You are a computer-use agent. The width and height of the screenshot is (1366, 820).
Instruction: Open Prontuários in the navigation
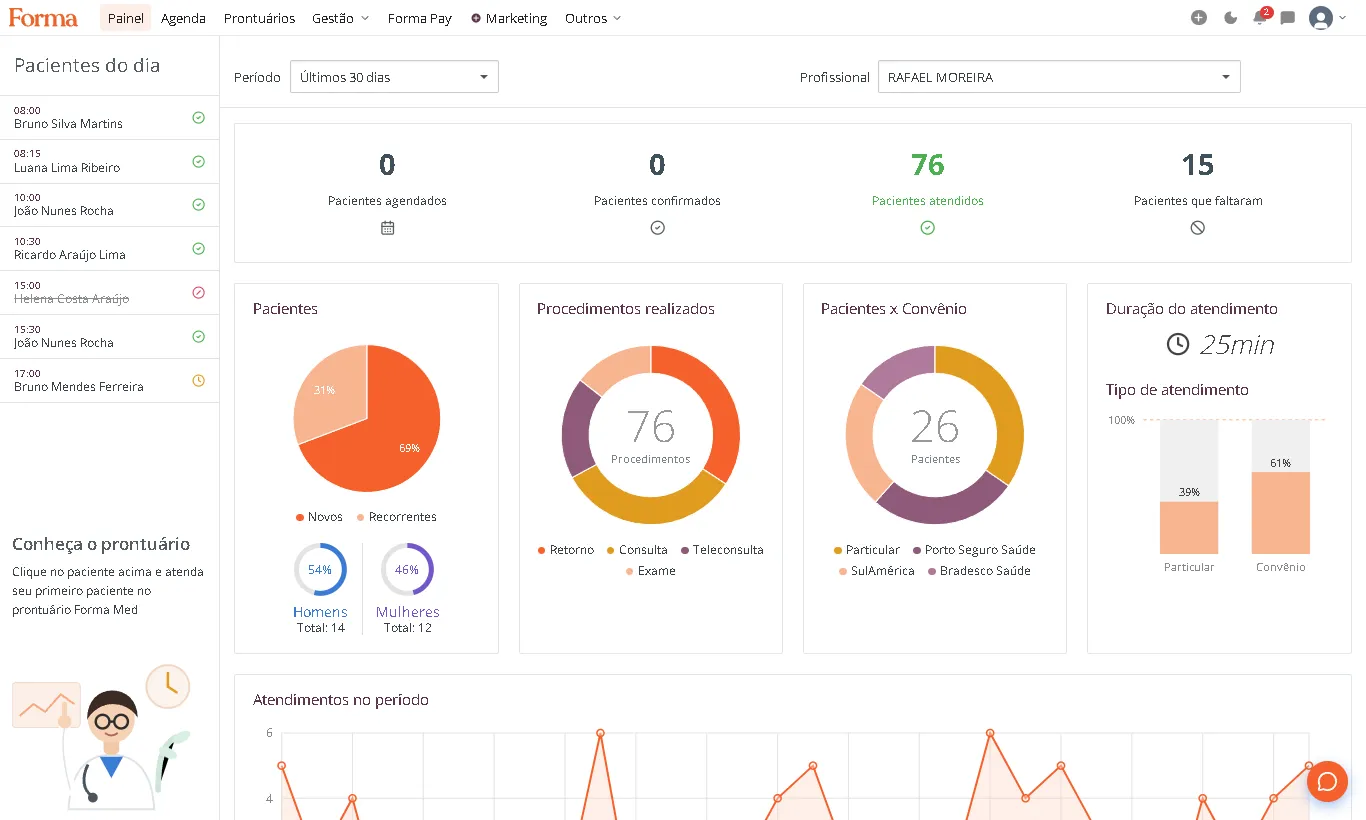pos(259,18)
